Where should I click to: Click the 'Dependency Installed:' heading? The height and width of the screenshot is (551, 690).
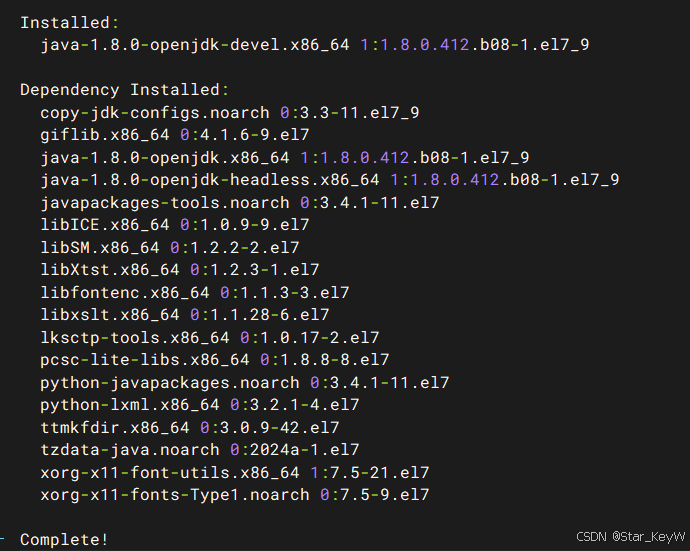click(125, 90)
